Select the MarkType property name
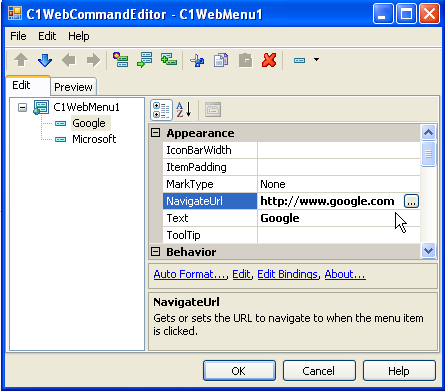The width and height of the screenshot is (445, 391). tap(210, 184)
